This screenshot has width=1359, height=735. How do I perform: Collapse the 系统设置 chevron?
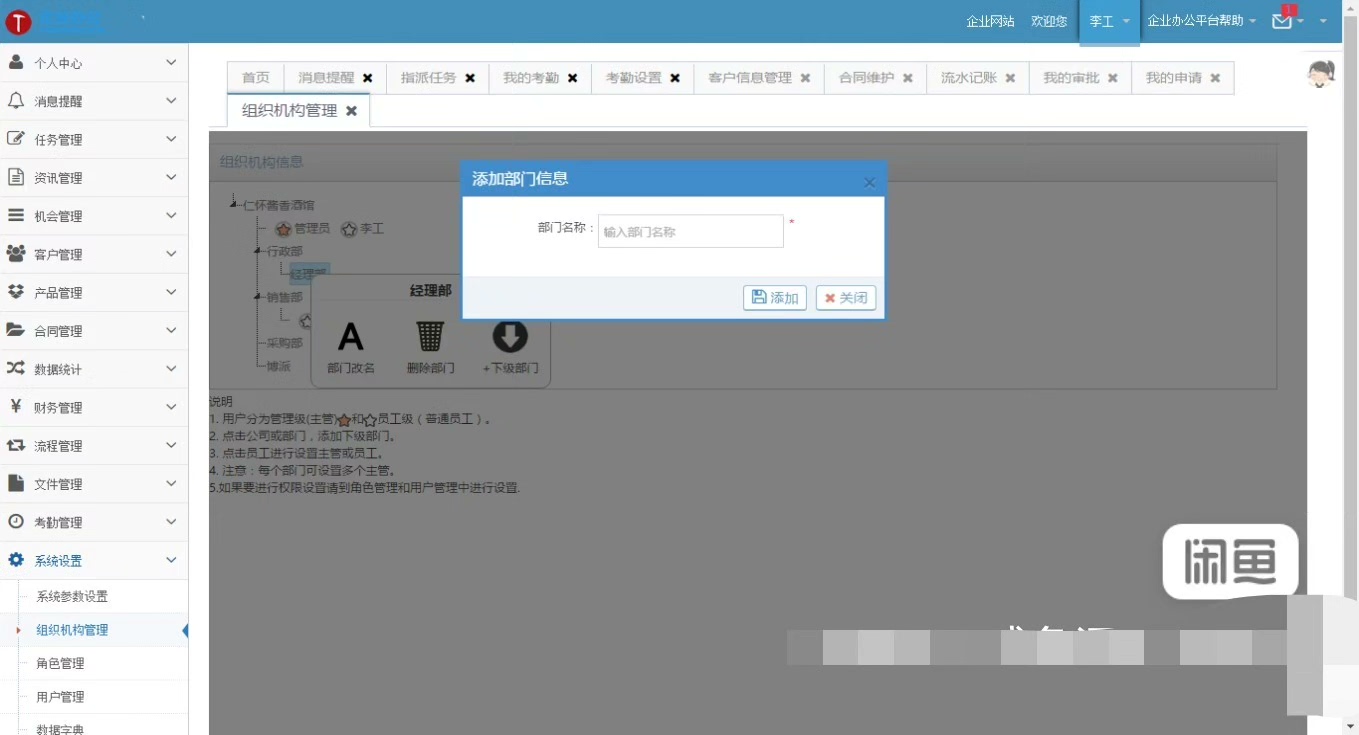coord(171,560)
